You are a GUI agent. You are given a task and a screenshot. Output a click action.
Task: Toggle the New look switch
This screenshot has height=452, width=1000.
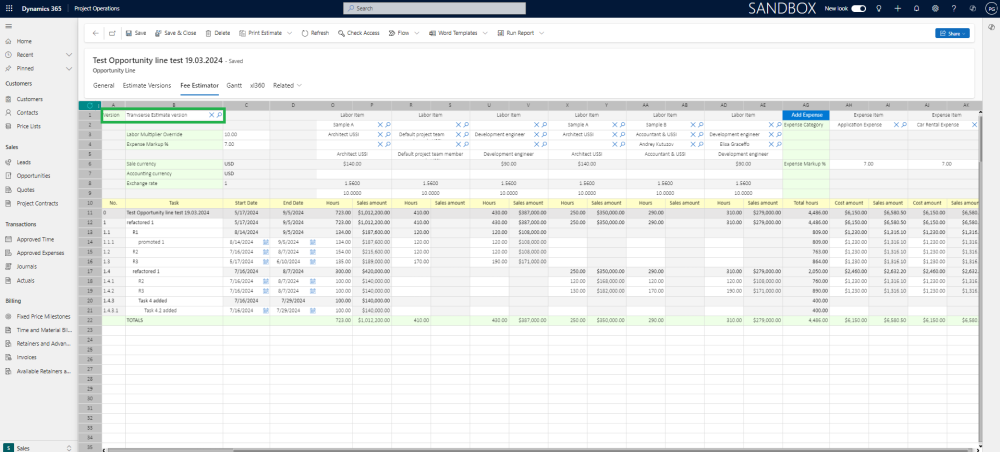click(x=858, y=8)
